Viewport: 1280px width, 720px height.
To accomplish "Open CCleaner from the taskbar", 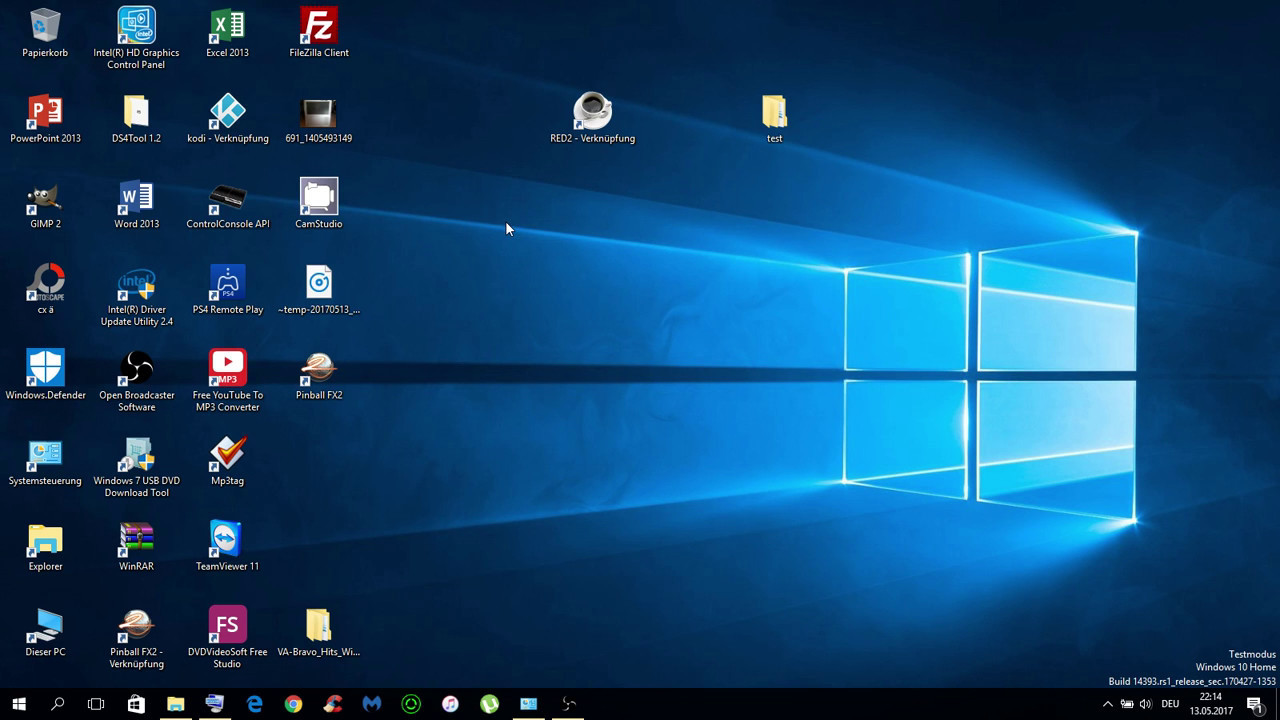I will point(332,704).
